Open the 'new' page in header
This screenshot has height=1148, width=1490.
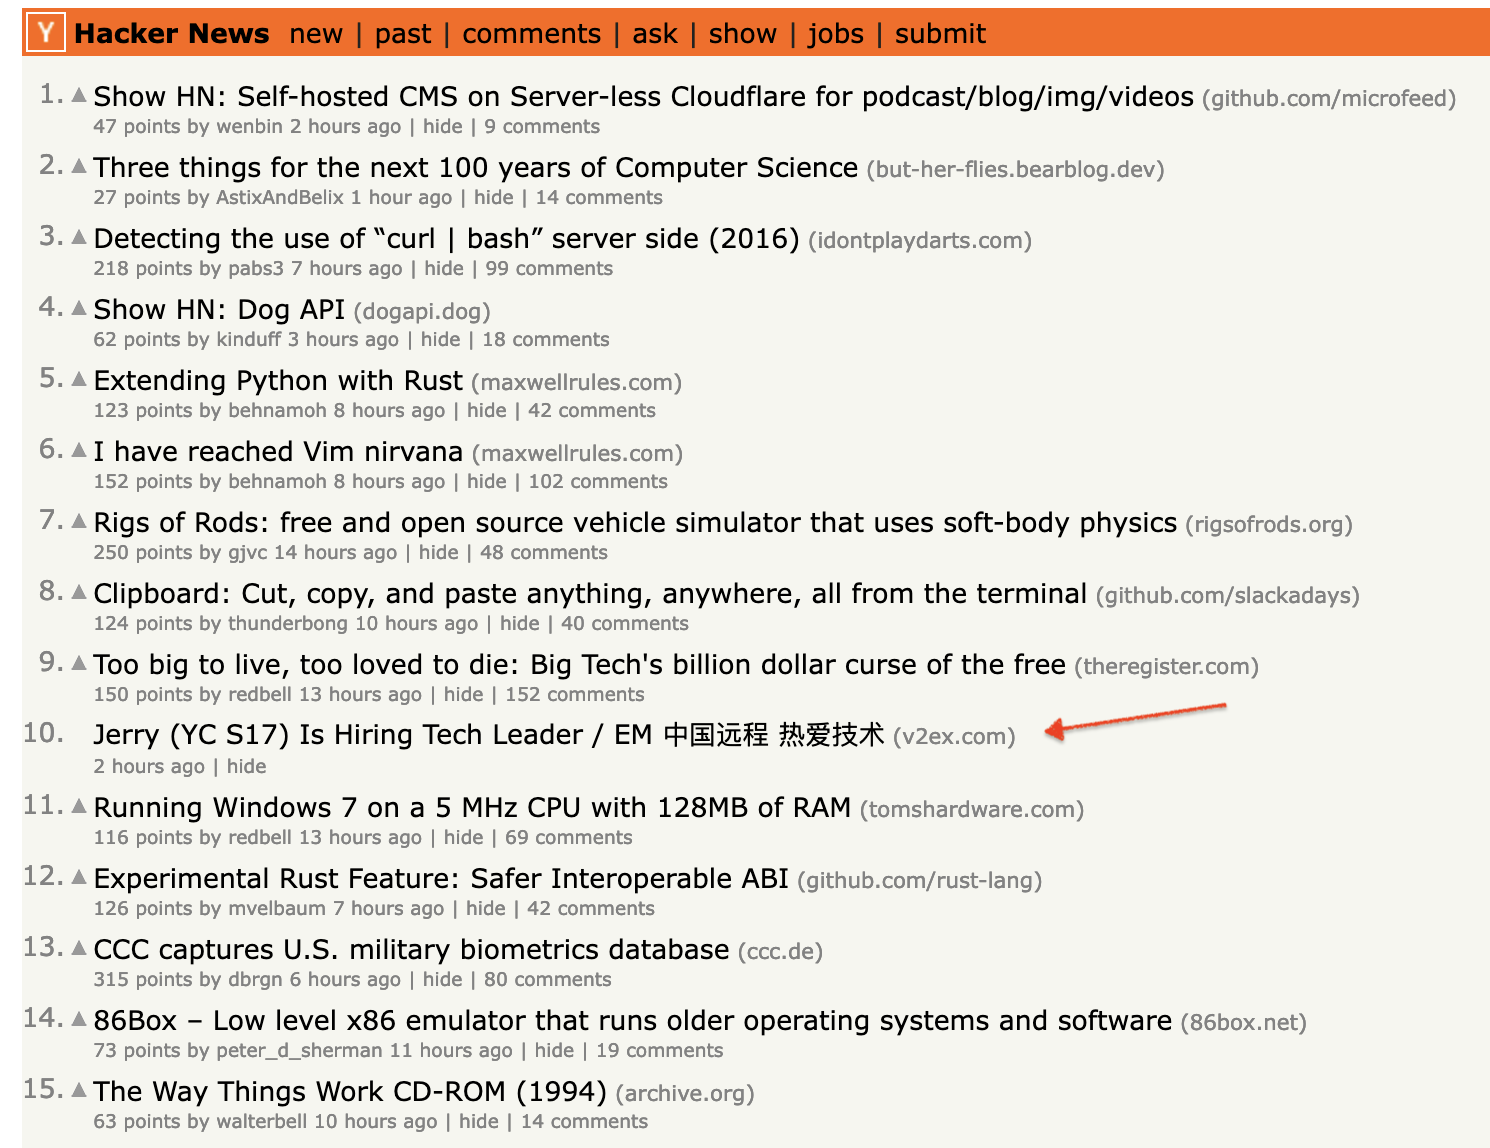pos(316,34)
